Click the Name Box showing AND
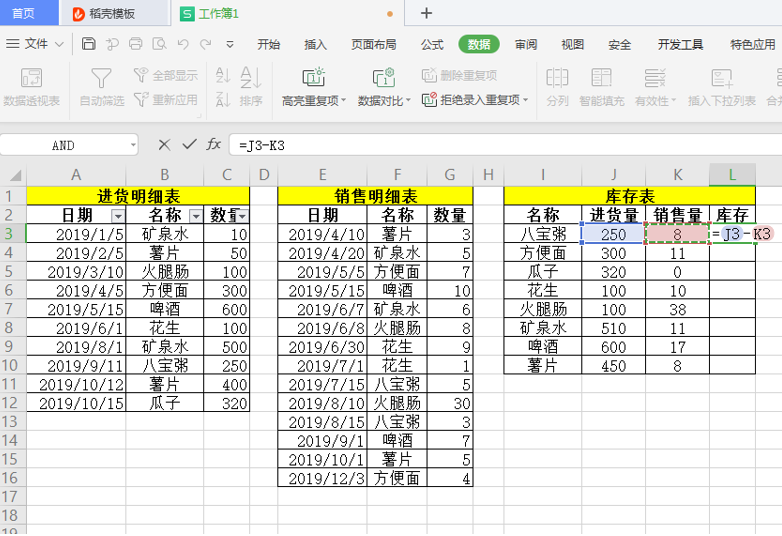The image size is (782, 536). click(63, 145)
